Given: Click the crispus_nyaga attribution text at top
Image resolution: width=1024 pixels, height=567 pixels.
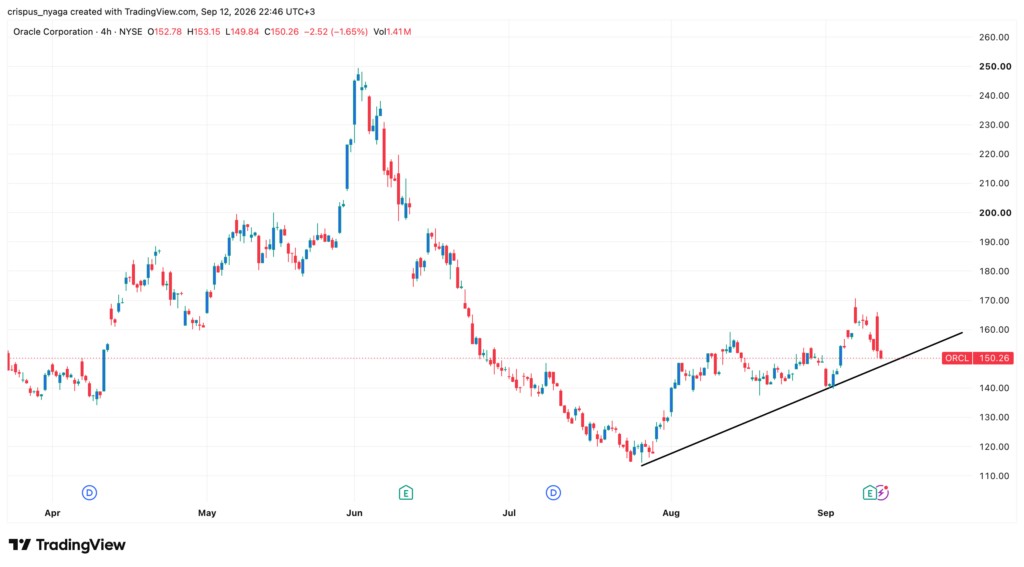Looking at the screenshot, I should click(x=161, y=12).
